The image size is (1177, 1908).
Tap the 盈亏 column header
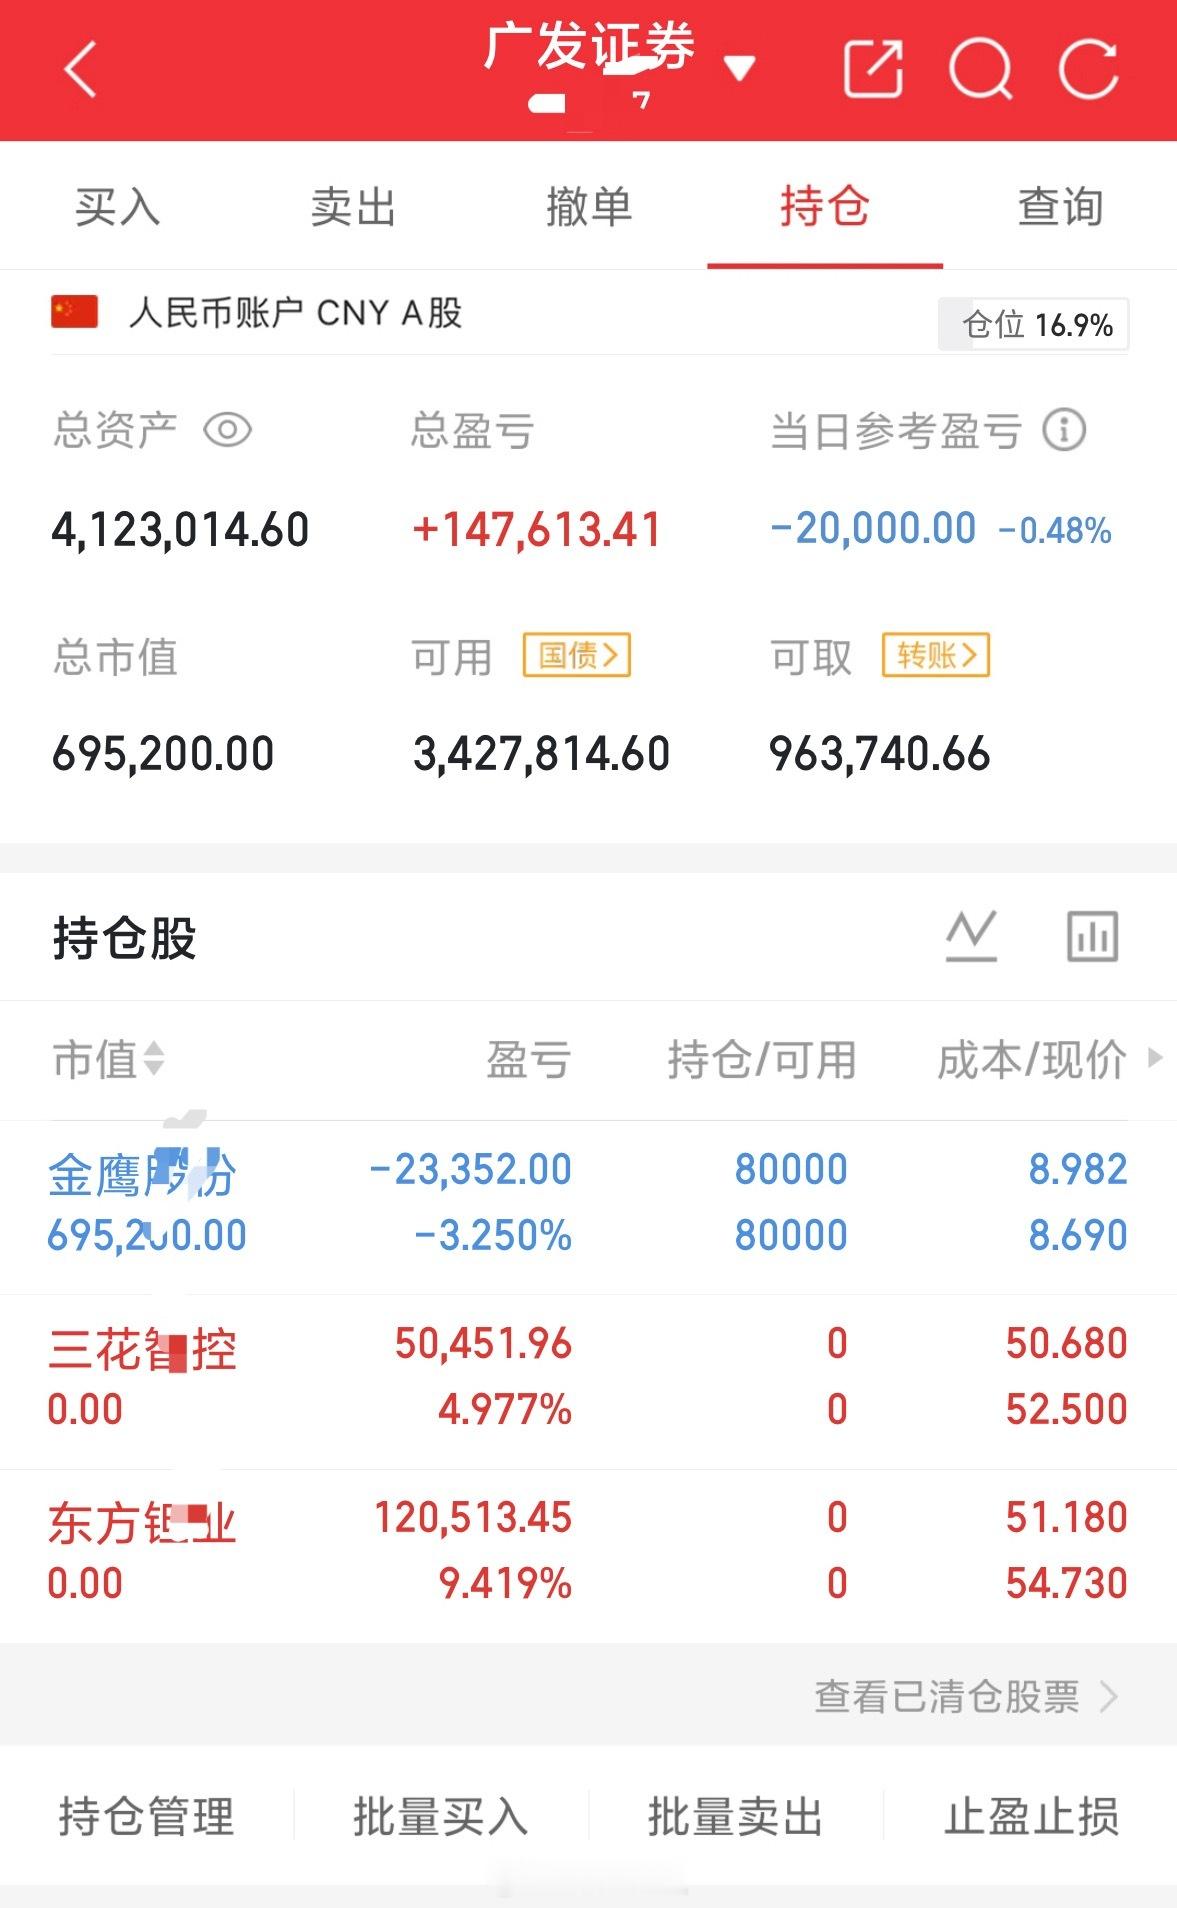529,1059
